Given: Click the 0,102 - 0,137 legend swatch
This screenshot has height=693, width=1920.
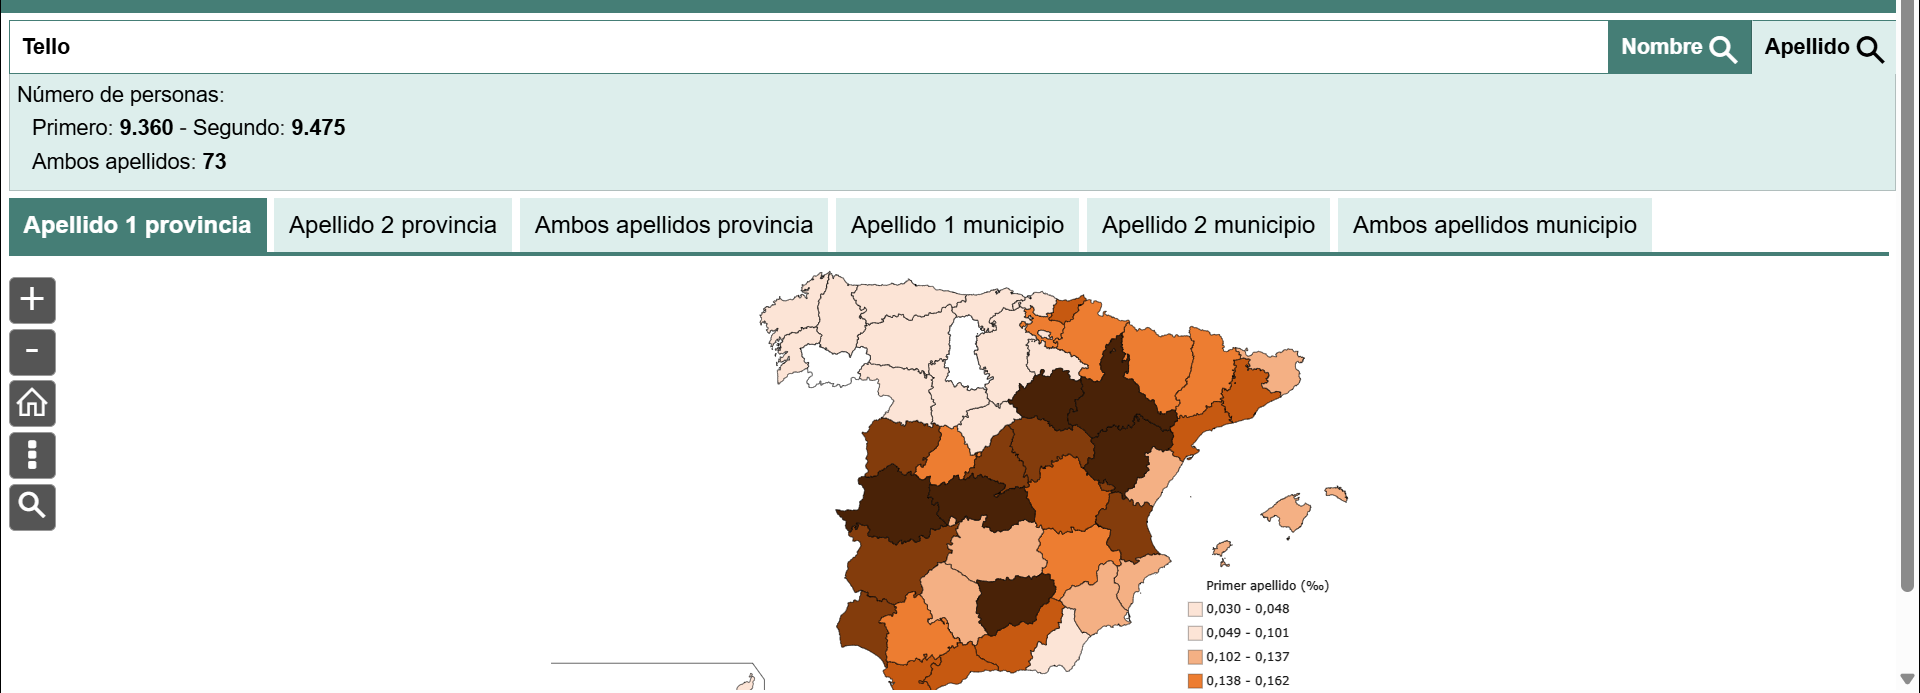Looking at the screenshot, I should point(1195,657).
